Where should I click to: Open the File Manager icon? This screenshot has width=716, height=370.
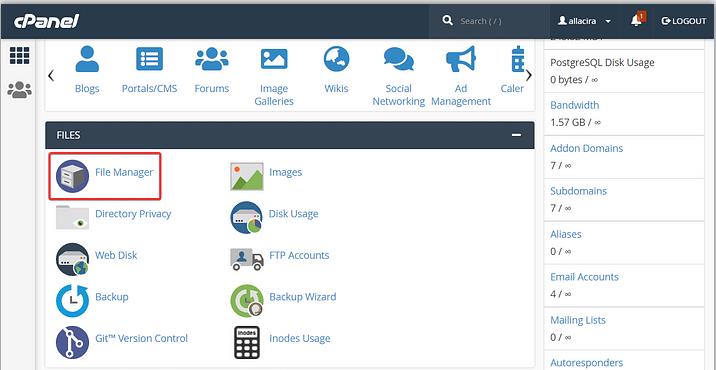point(73,176)
